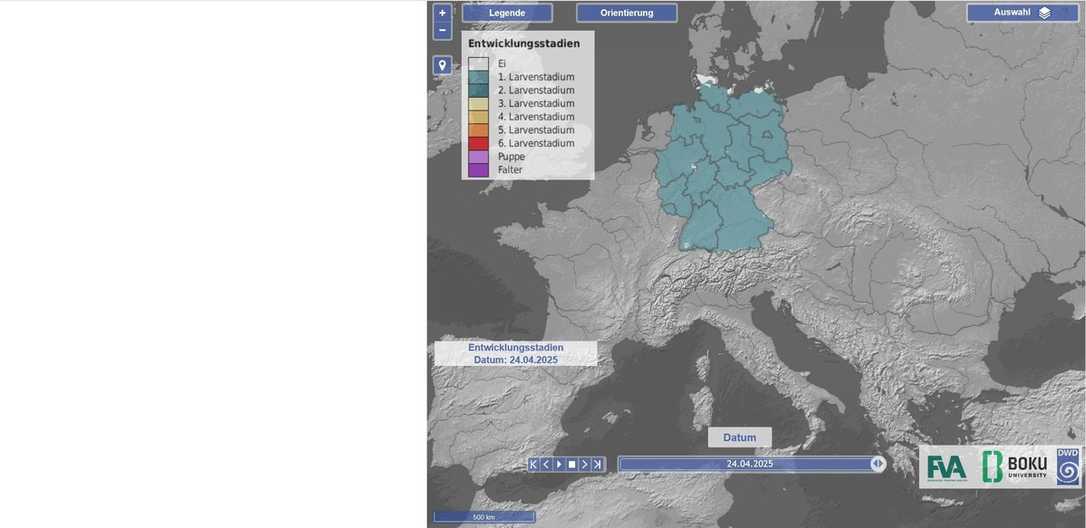
Task: Toggle the Orientierung overlay
Action: coord(626,13)
